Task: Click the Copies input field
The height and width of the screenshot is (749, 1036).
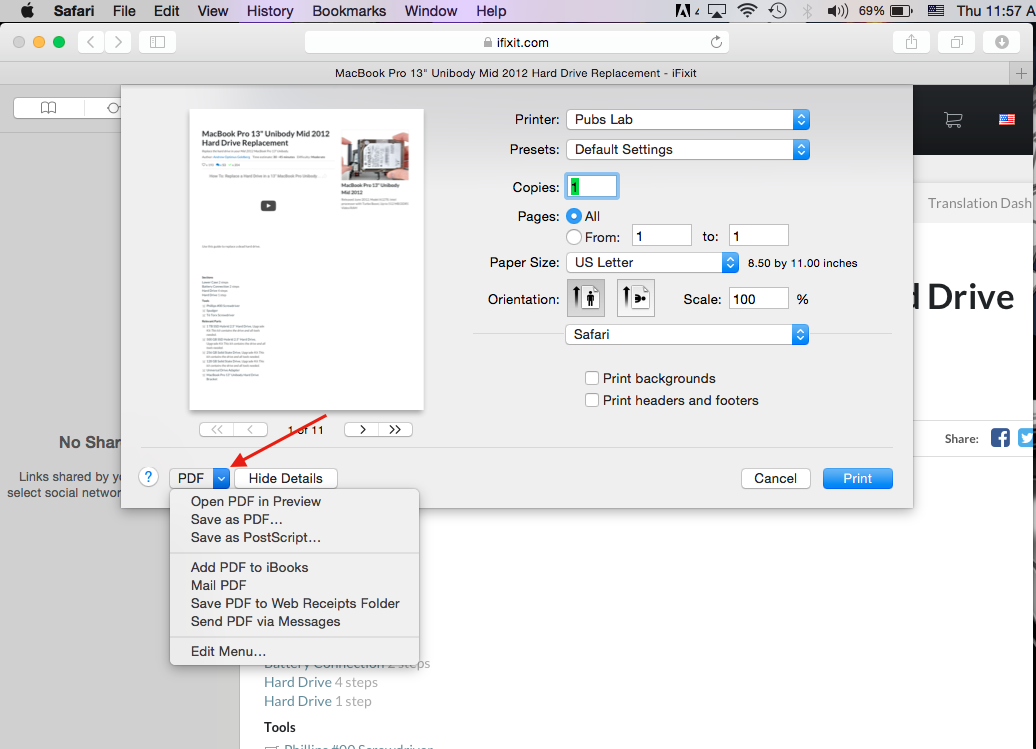Action: 592,187
